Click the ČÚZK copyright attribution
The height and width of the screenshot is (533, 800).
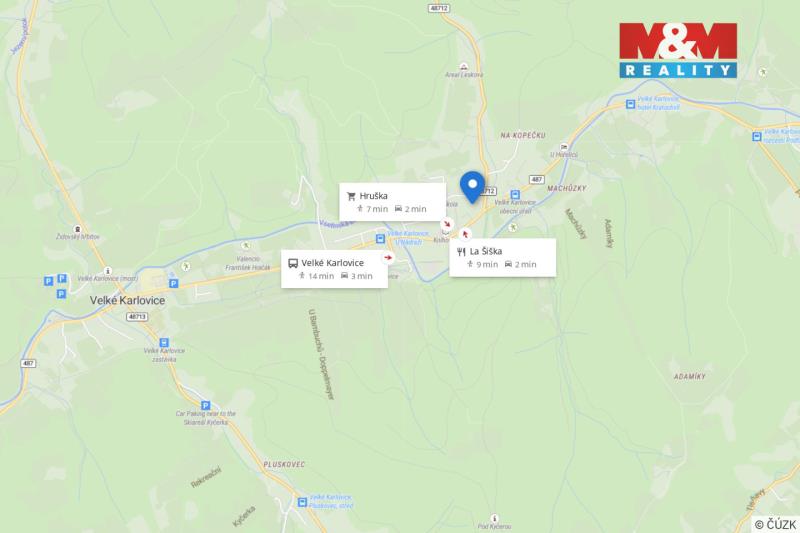(775, 524)
